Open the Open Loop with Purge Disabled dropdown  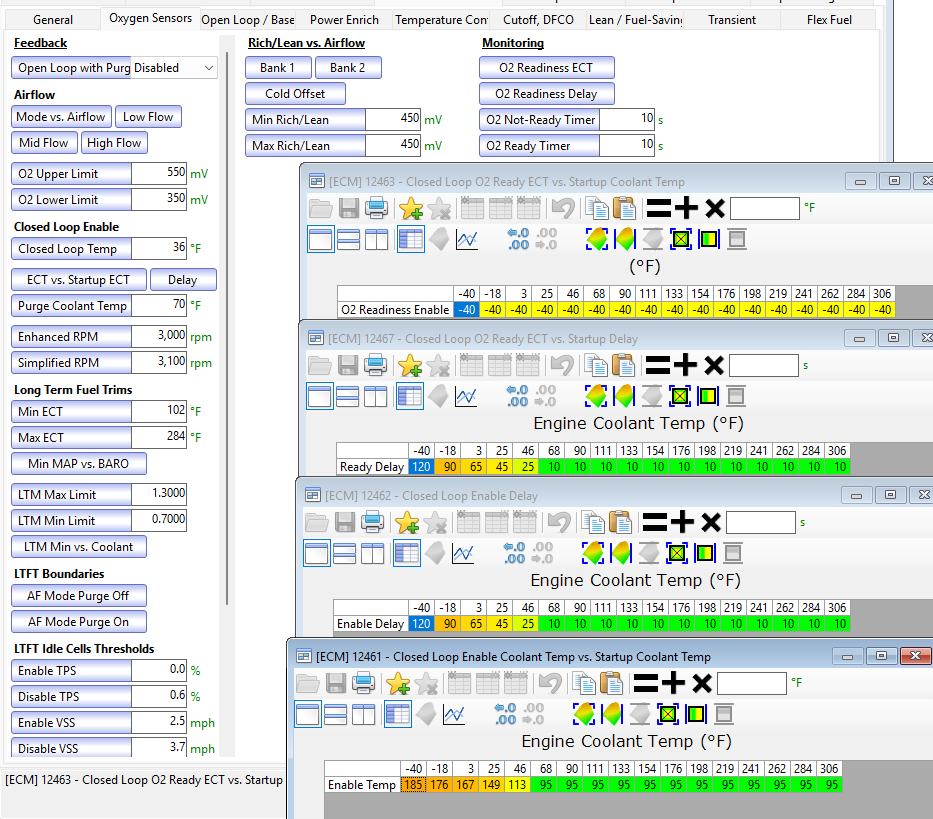click(114, 68)
